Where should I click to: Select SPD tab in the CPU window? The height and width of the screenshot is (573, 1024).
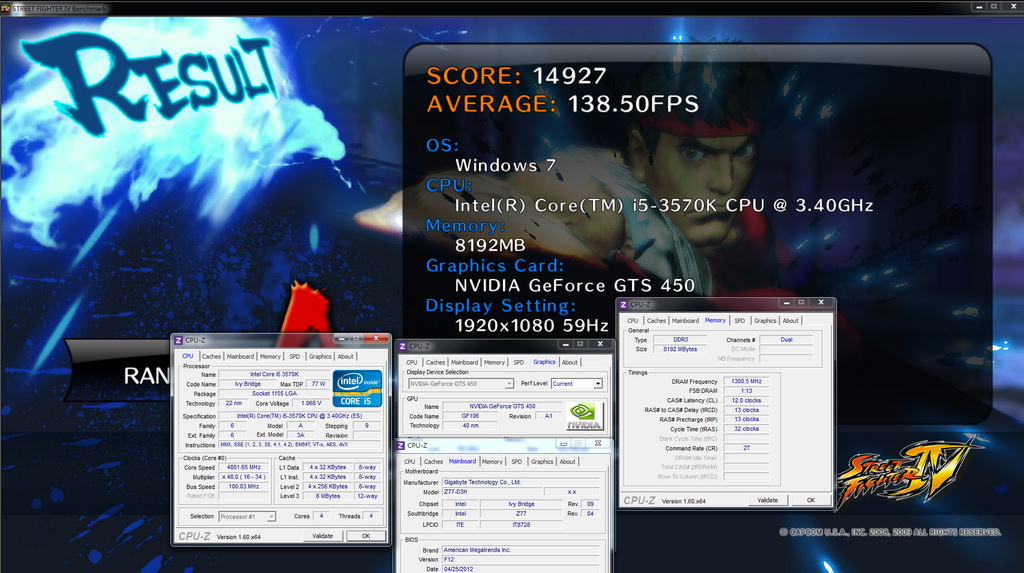click(x=295, y=357)
